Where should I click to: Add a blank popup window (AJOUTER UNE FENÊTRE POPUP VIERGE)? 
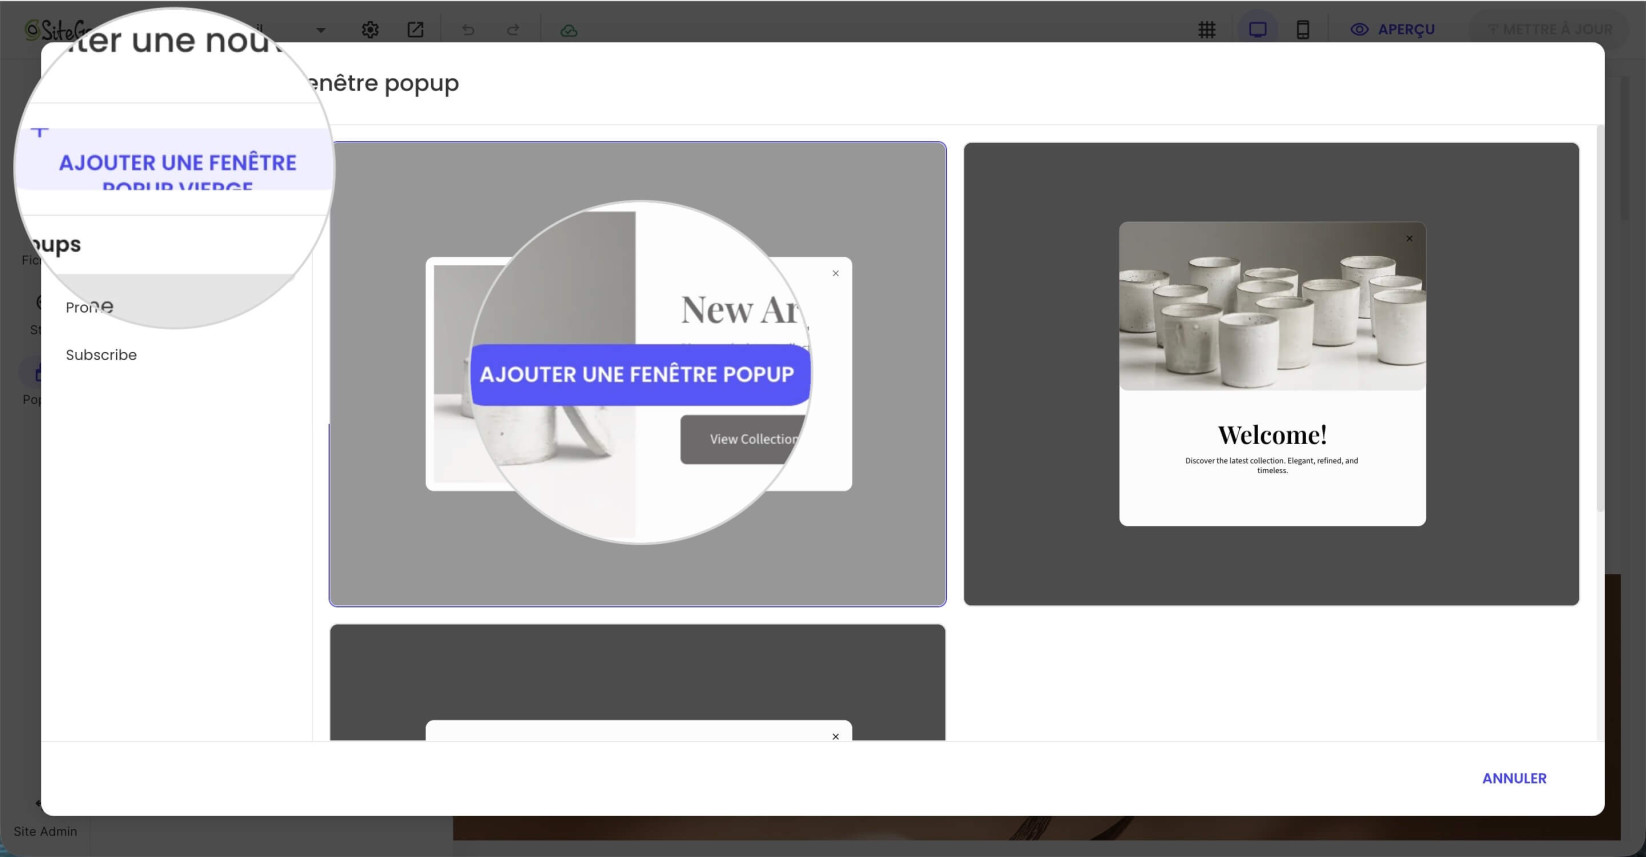[177, 162]
